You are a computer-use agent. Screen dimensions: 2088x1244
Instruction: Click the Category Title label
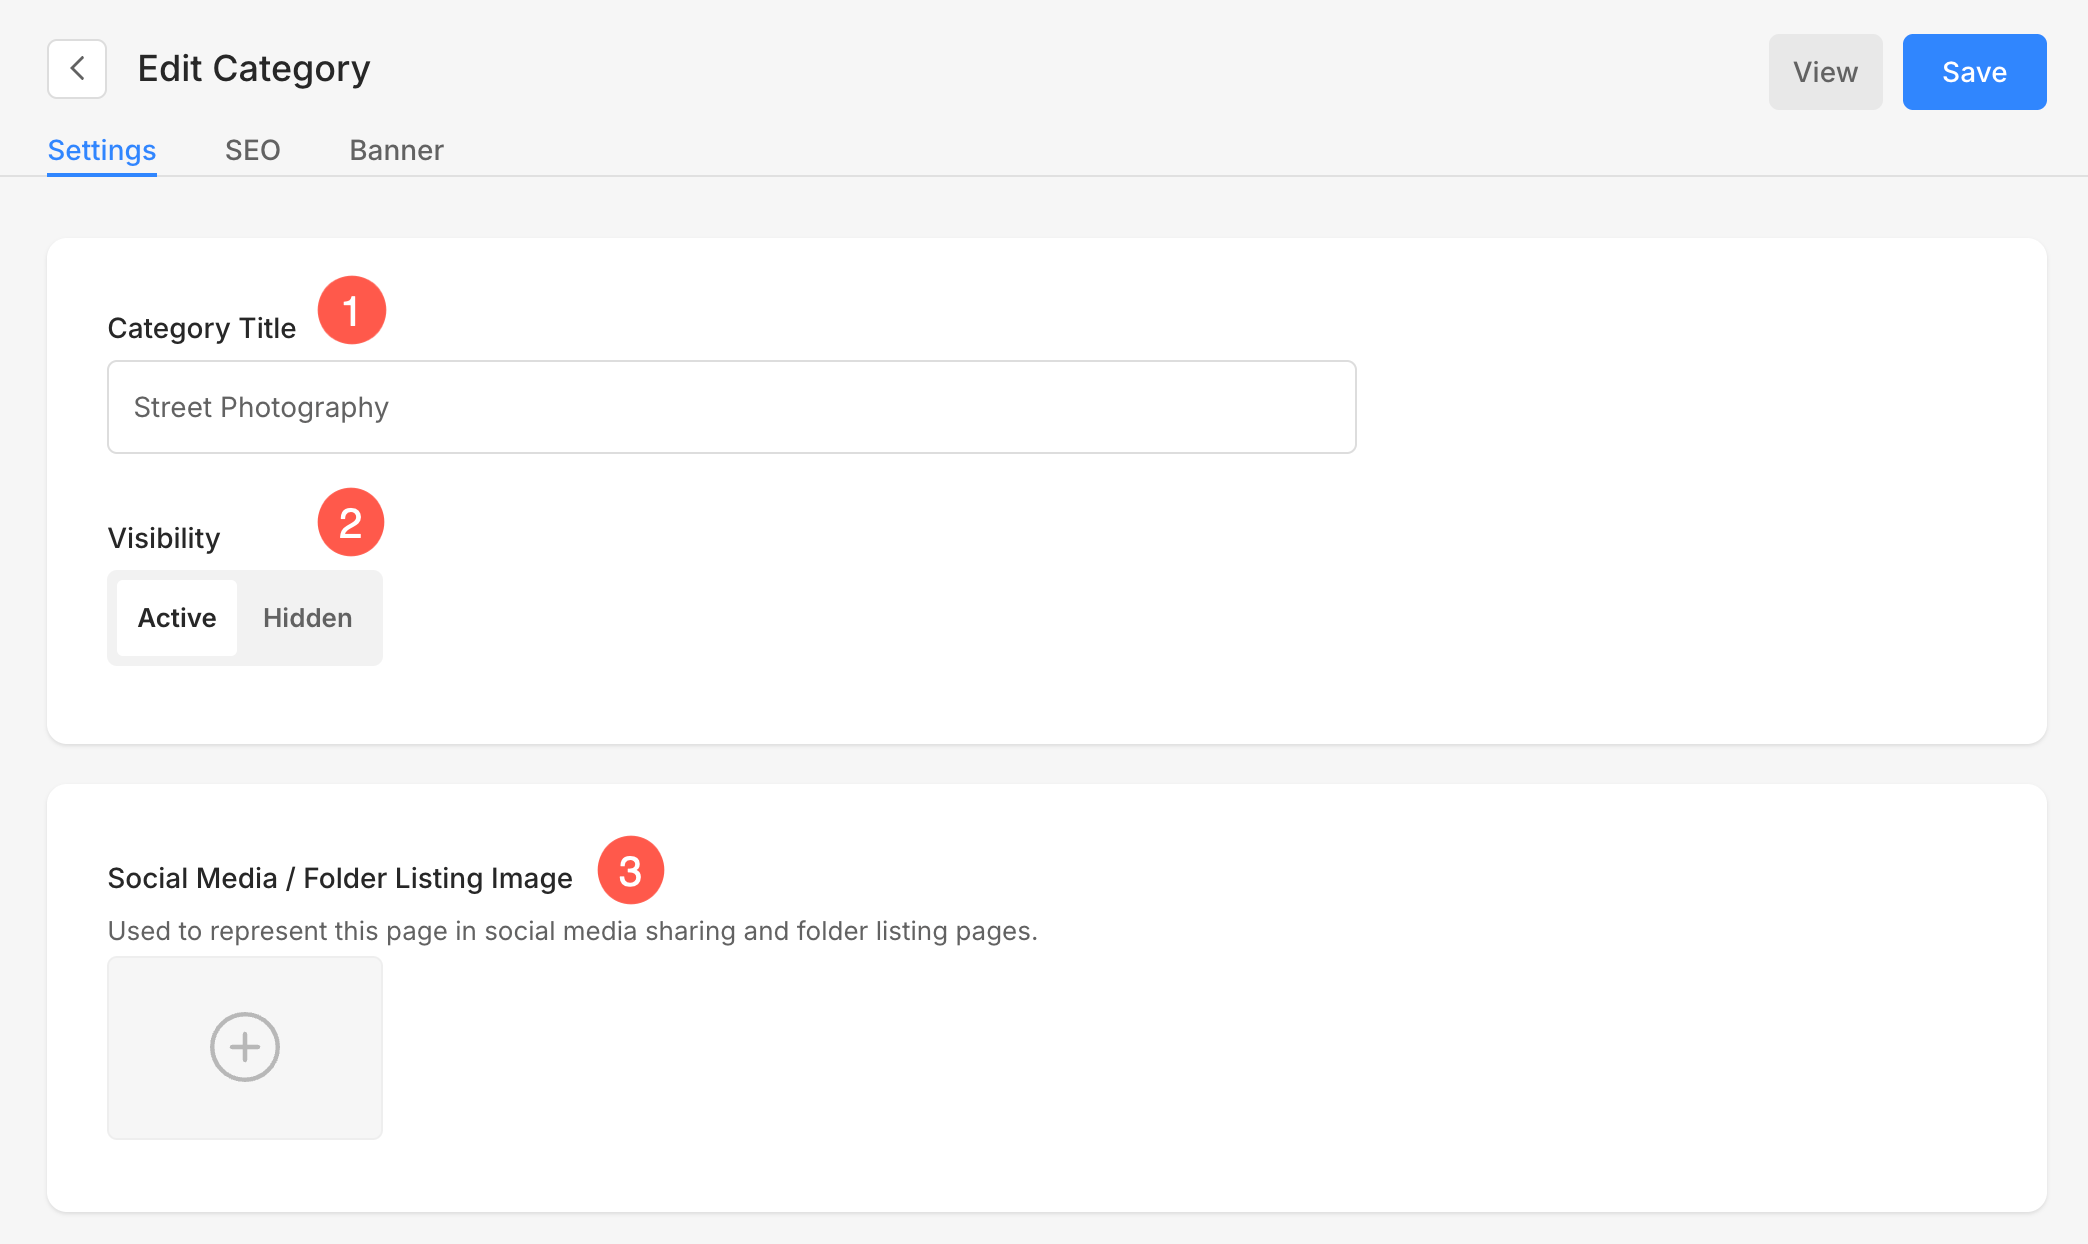[x=202, y=328]
